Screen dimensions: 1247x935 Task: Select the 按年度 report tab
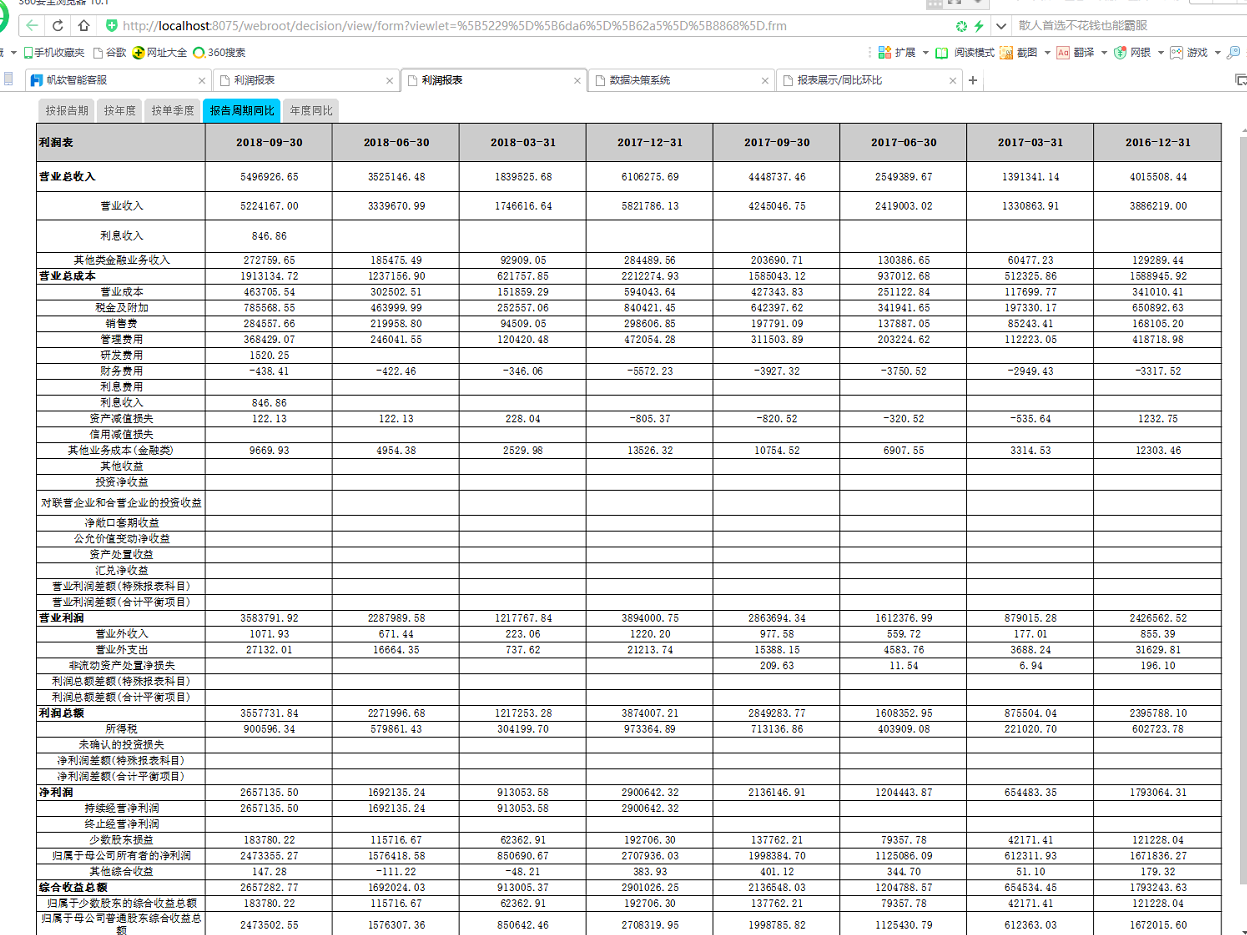(x=120, y=111)
